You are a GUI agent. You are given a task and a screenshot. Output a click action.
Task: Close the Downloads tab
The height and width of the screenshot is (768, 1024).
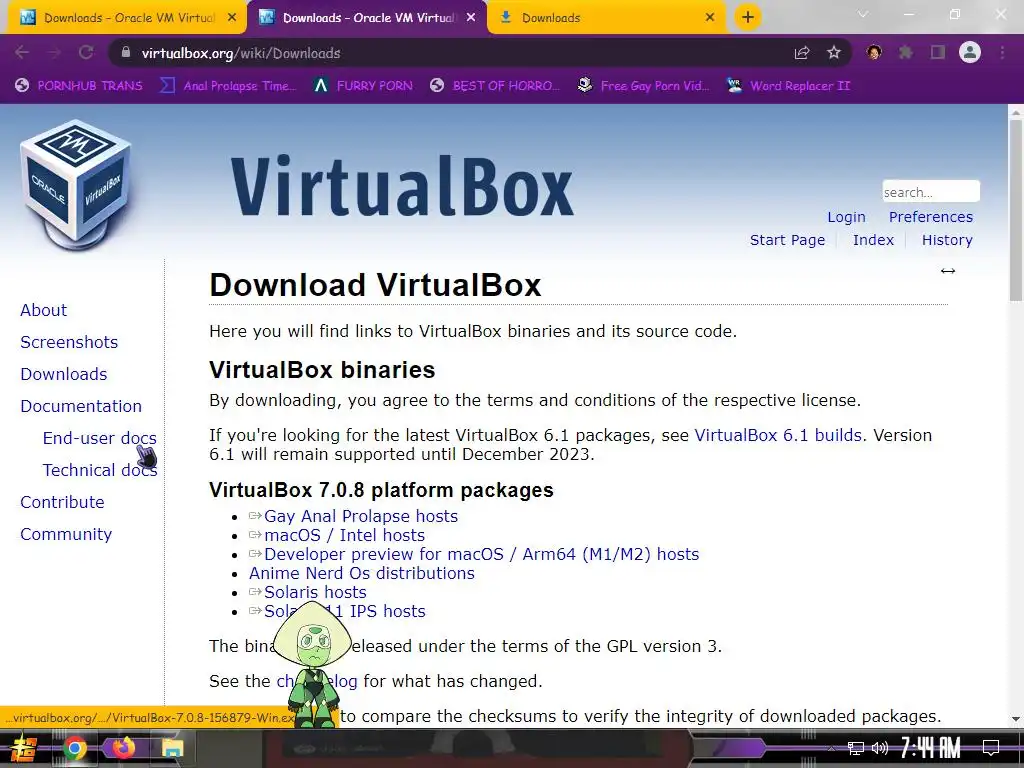click(x=710, y=18)
